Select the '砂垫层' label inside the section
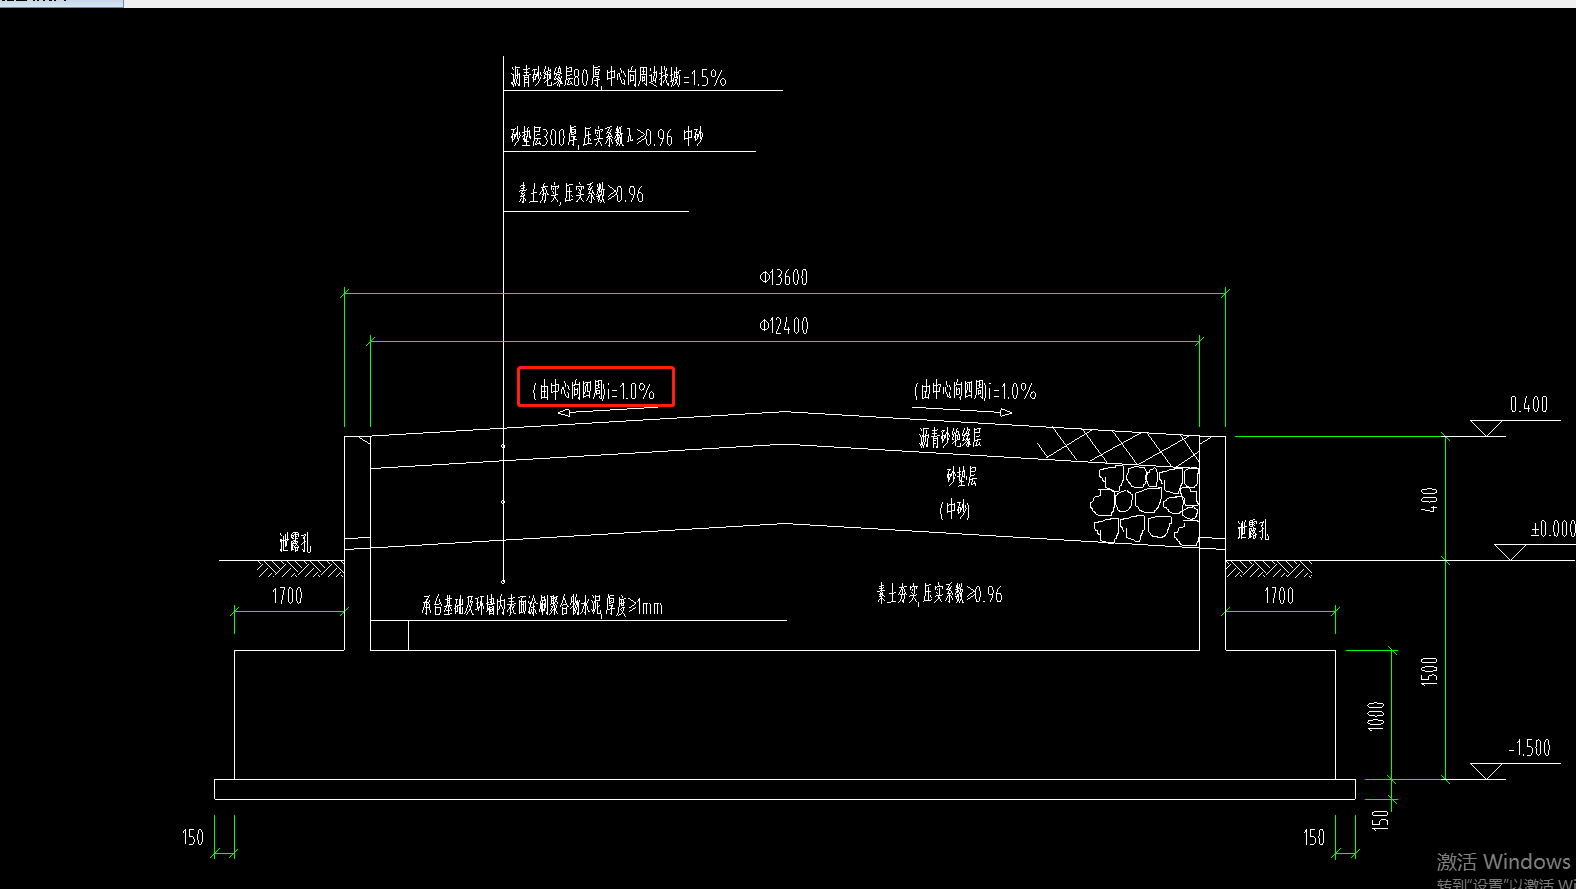This screenshot has height=889, width=1576. [962, 476]
